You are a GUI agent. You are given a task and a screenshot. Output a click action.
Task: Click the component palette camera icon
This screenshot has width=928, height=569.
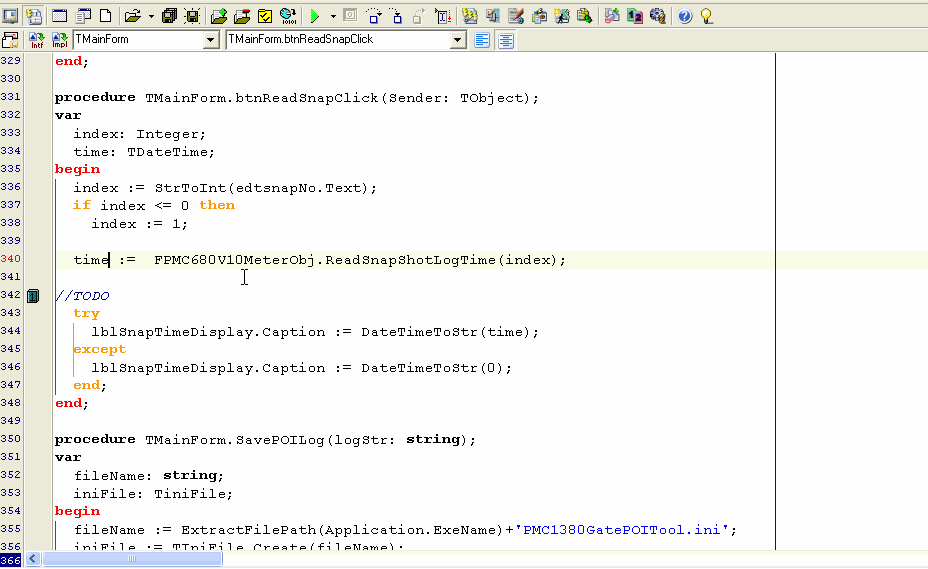pyautogui.click(x=539, y=16)
